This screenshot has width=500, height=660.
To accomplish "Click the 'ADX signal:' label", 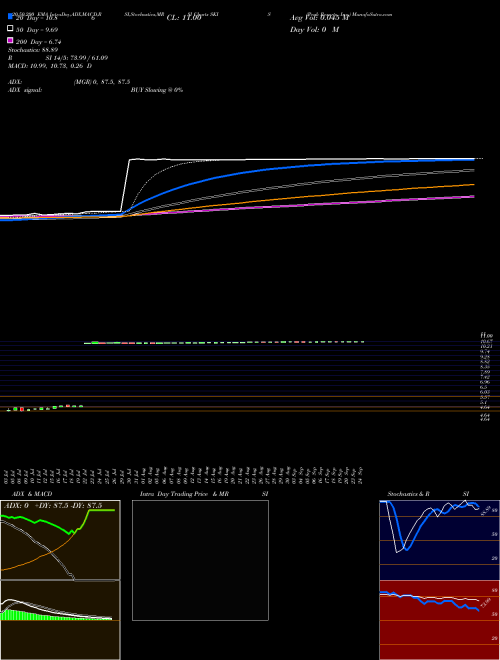I will pyautogui.click(x=25, y=90).
